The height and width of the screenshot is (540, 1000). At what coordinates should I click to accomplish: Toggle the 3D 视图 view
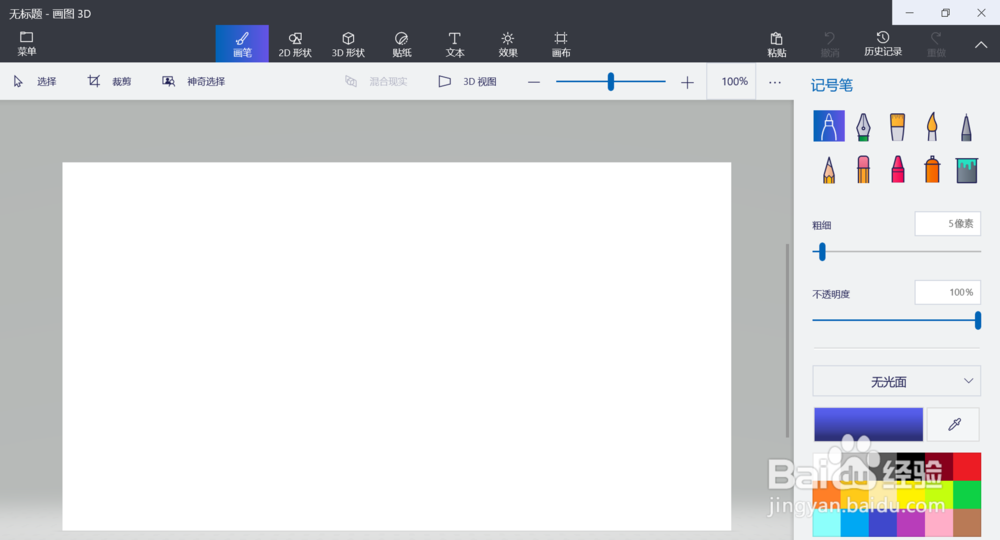click(467, 82)
